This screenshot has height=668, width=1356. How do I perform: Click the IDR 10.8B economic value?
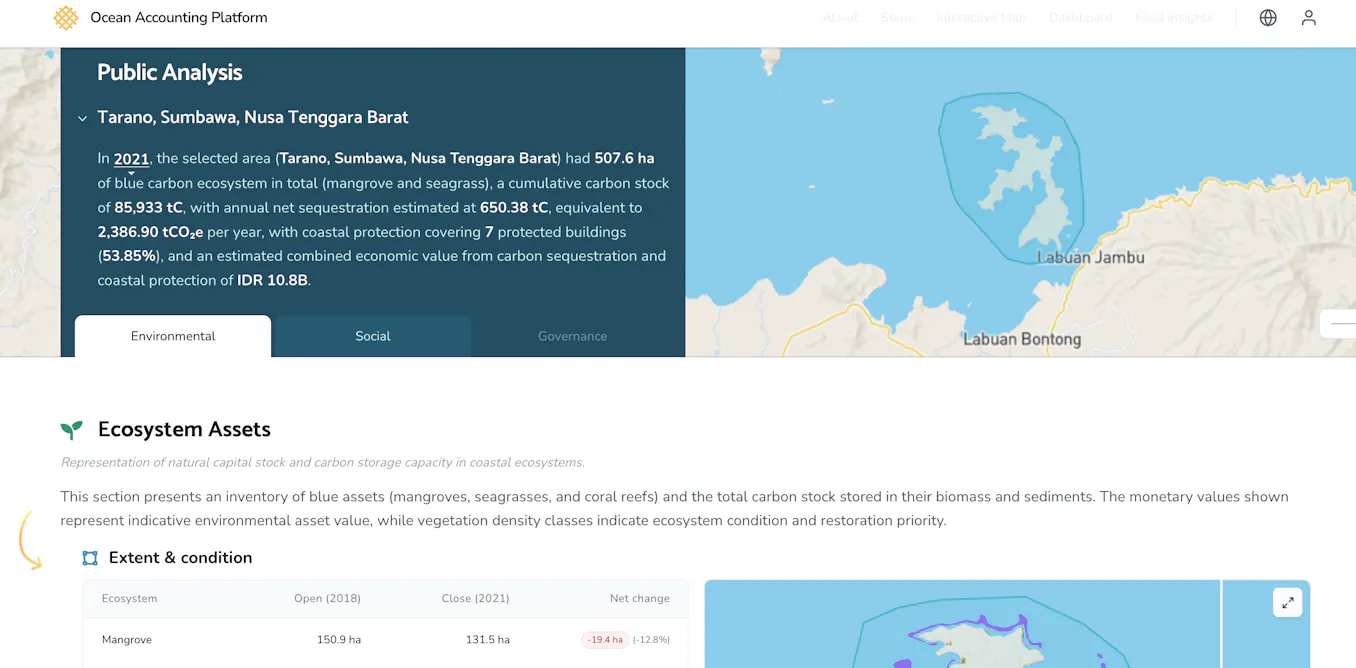tap(272, 281)
